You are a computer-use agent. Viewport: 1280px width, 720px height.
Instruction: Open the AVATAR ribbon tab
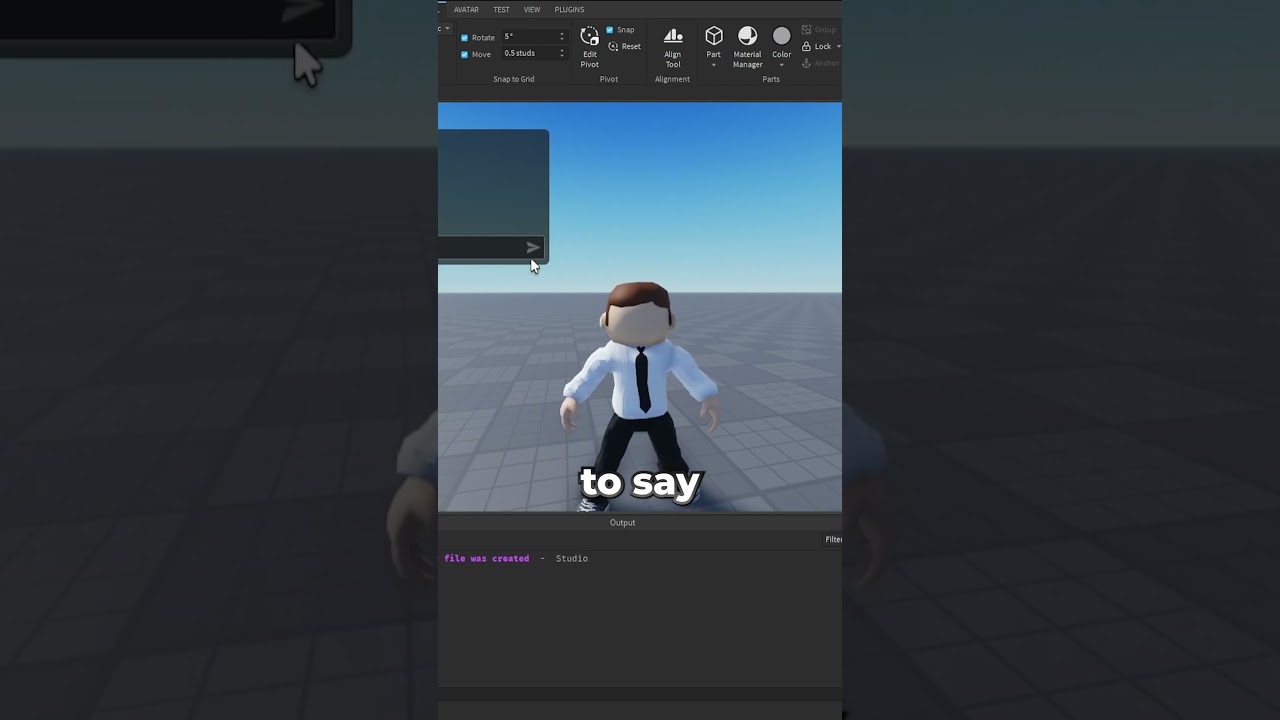tap(466, 10)
